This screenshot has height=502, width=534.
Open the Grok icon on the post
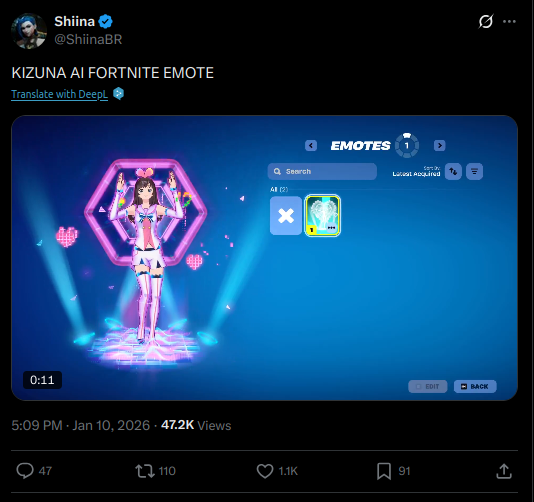485,21
